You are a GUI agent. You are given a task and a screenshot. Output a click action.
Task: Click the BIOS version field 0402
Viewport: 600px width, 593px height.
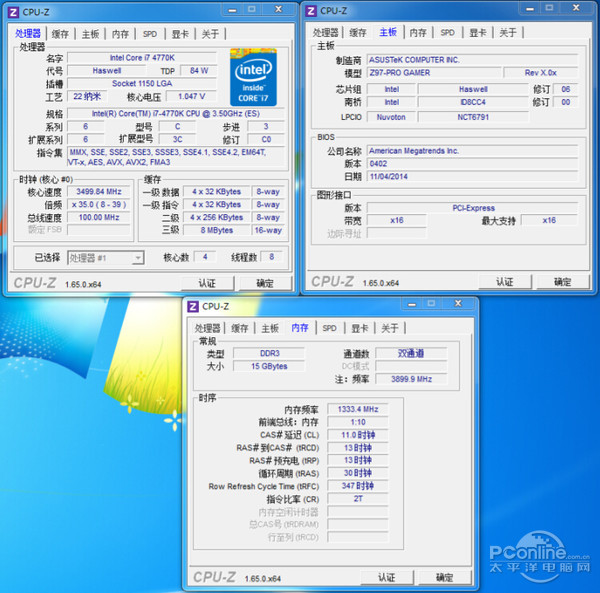(x=472, y=164)
